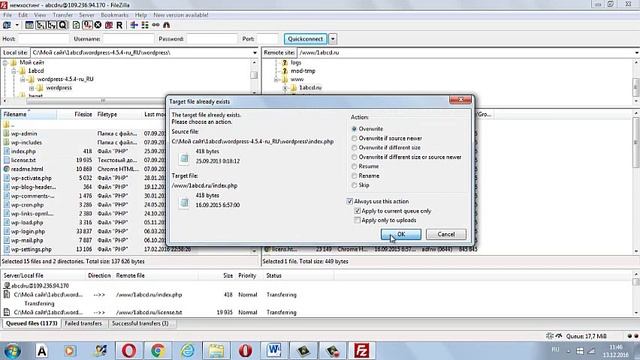Reconnect to last server (R) icon
The image size is (640, 360).
click(x=120, y=25)
